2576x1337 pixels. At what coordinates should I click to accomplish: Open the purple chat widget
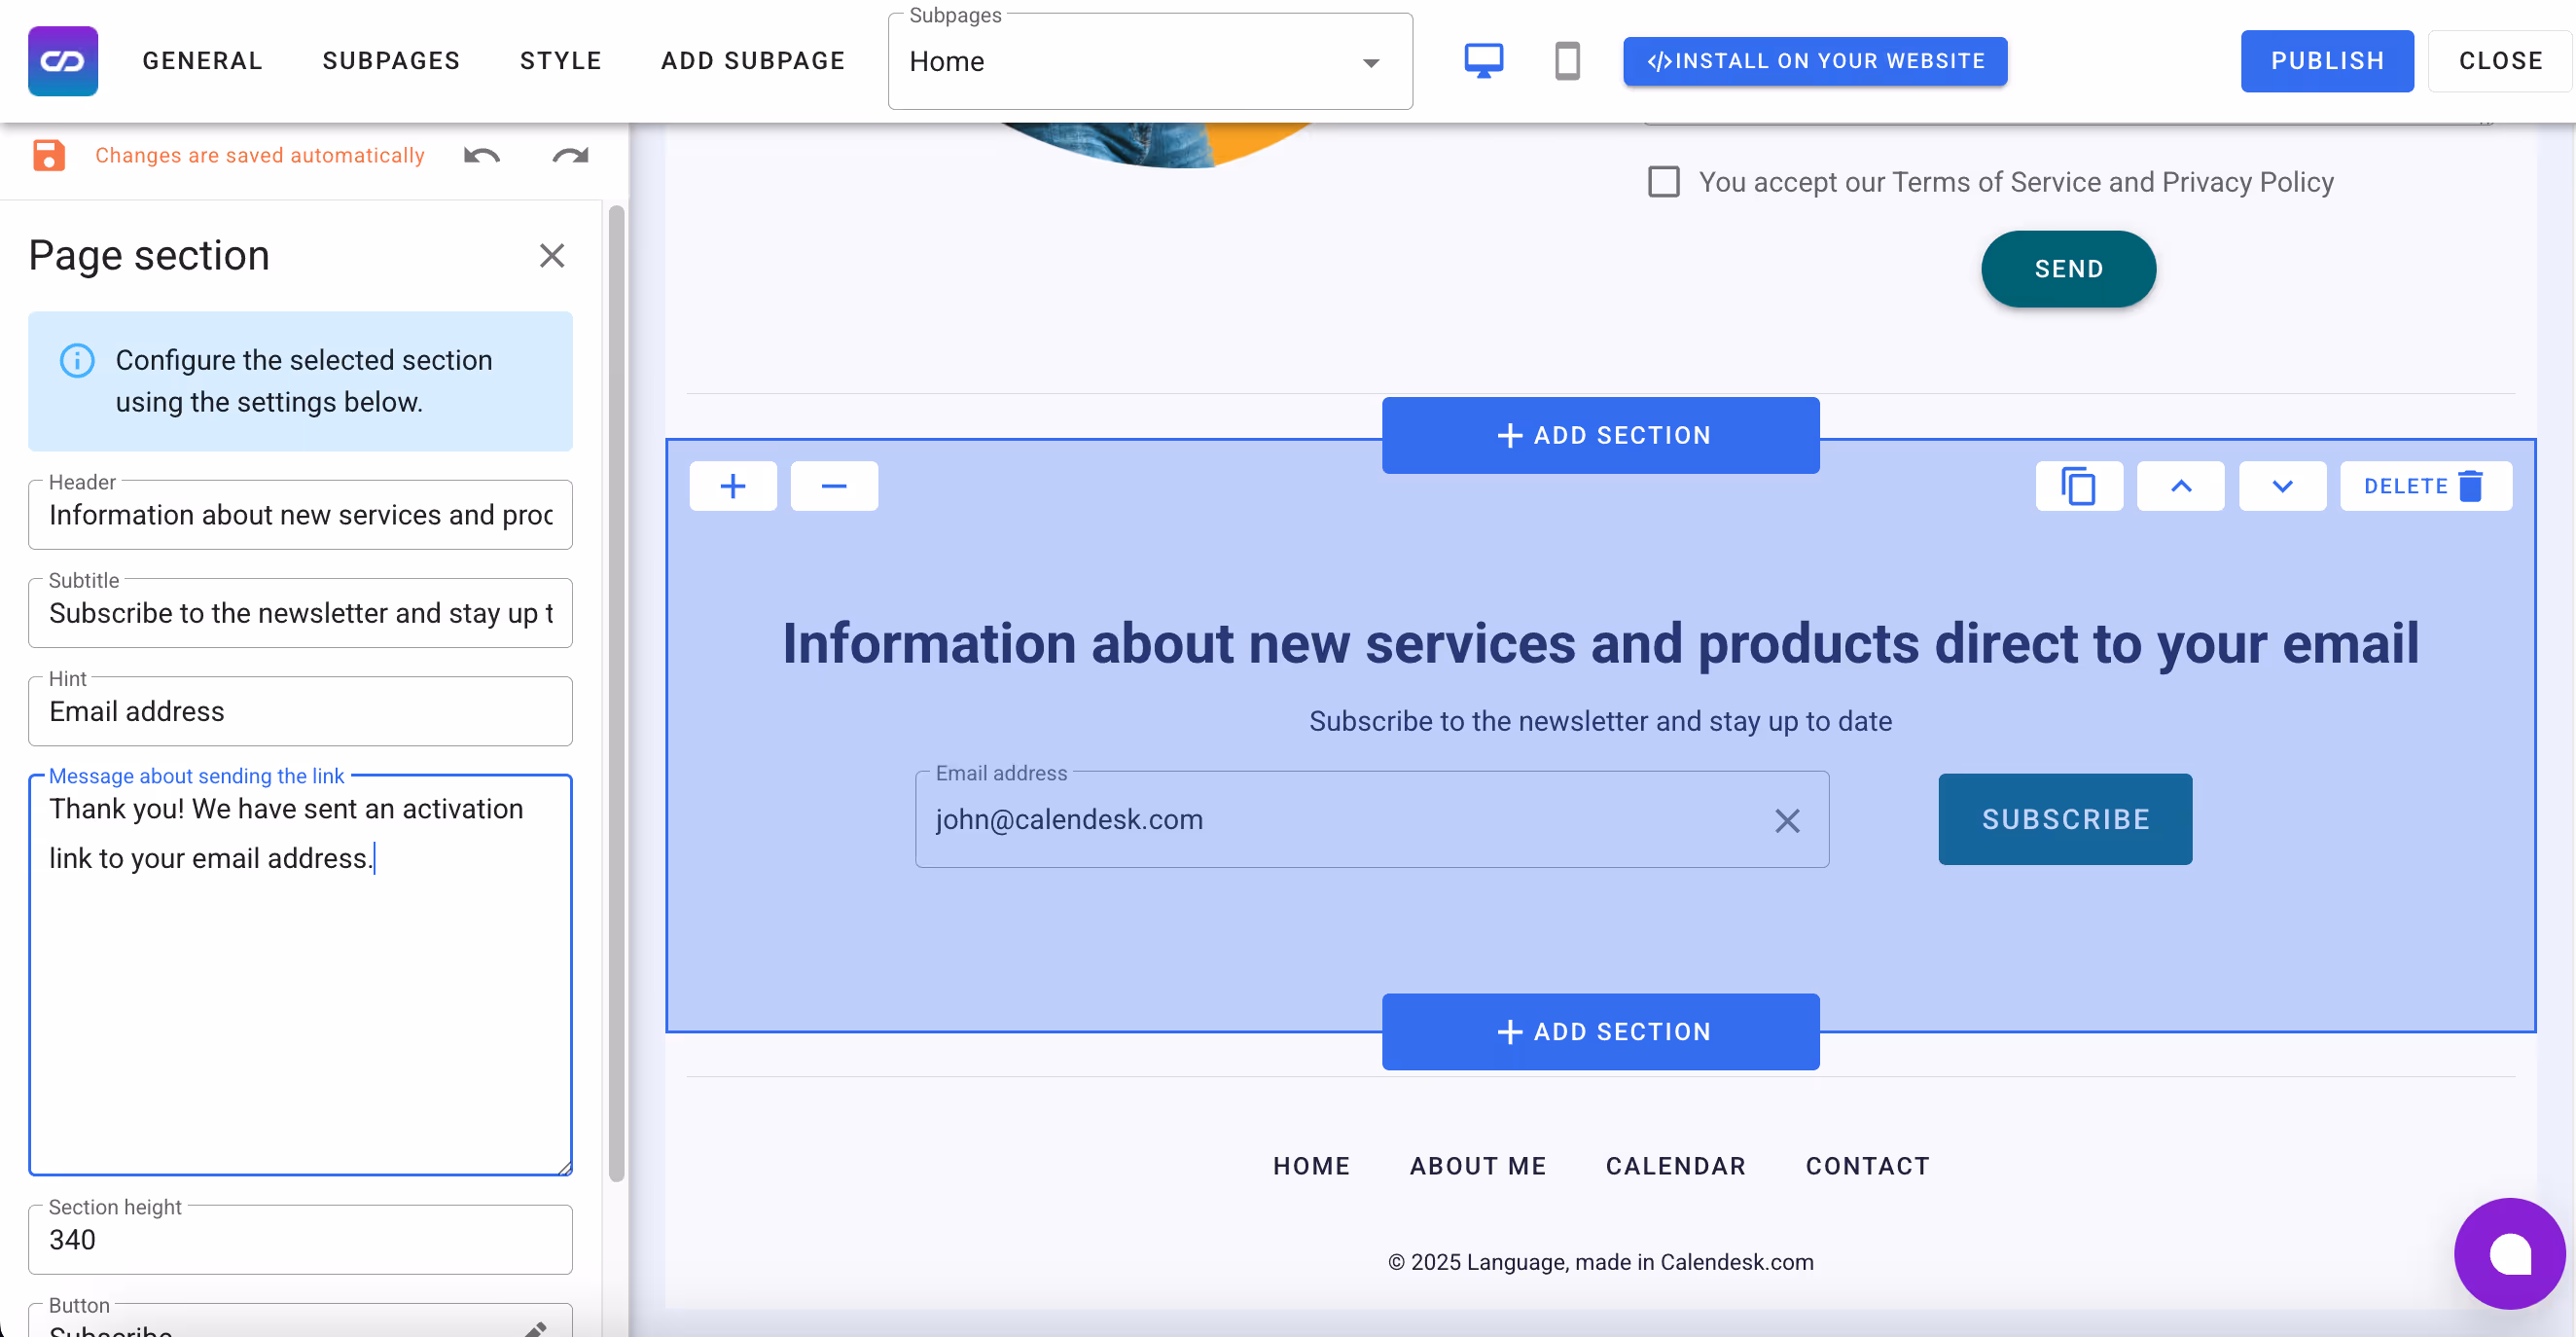point(2510,1254)
